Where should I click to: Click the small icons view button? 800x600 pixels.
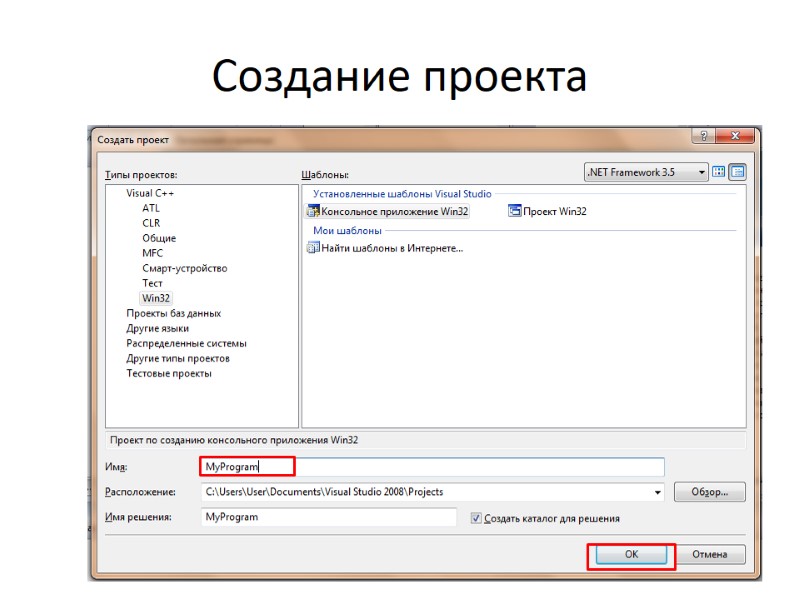point(738,172)
